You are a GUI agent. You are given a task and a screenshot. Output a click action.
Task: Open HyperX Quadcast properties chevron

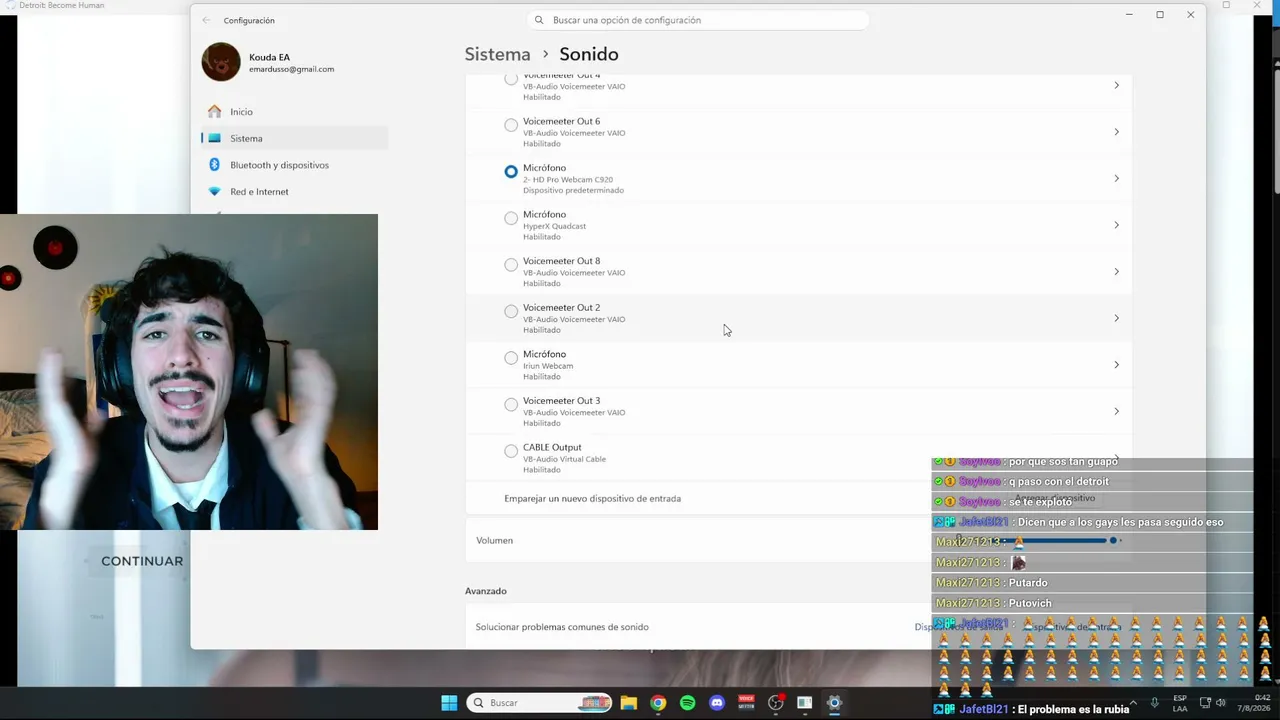click(x=1116, y=225)
